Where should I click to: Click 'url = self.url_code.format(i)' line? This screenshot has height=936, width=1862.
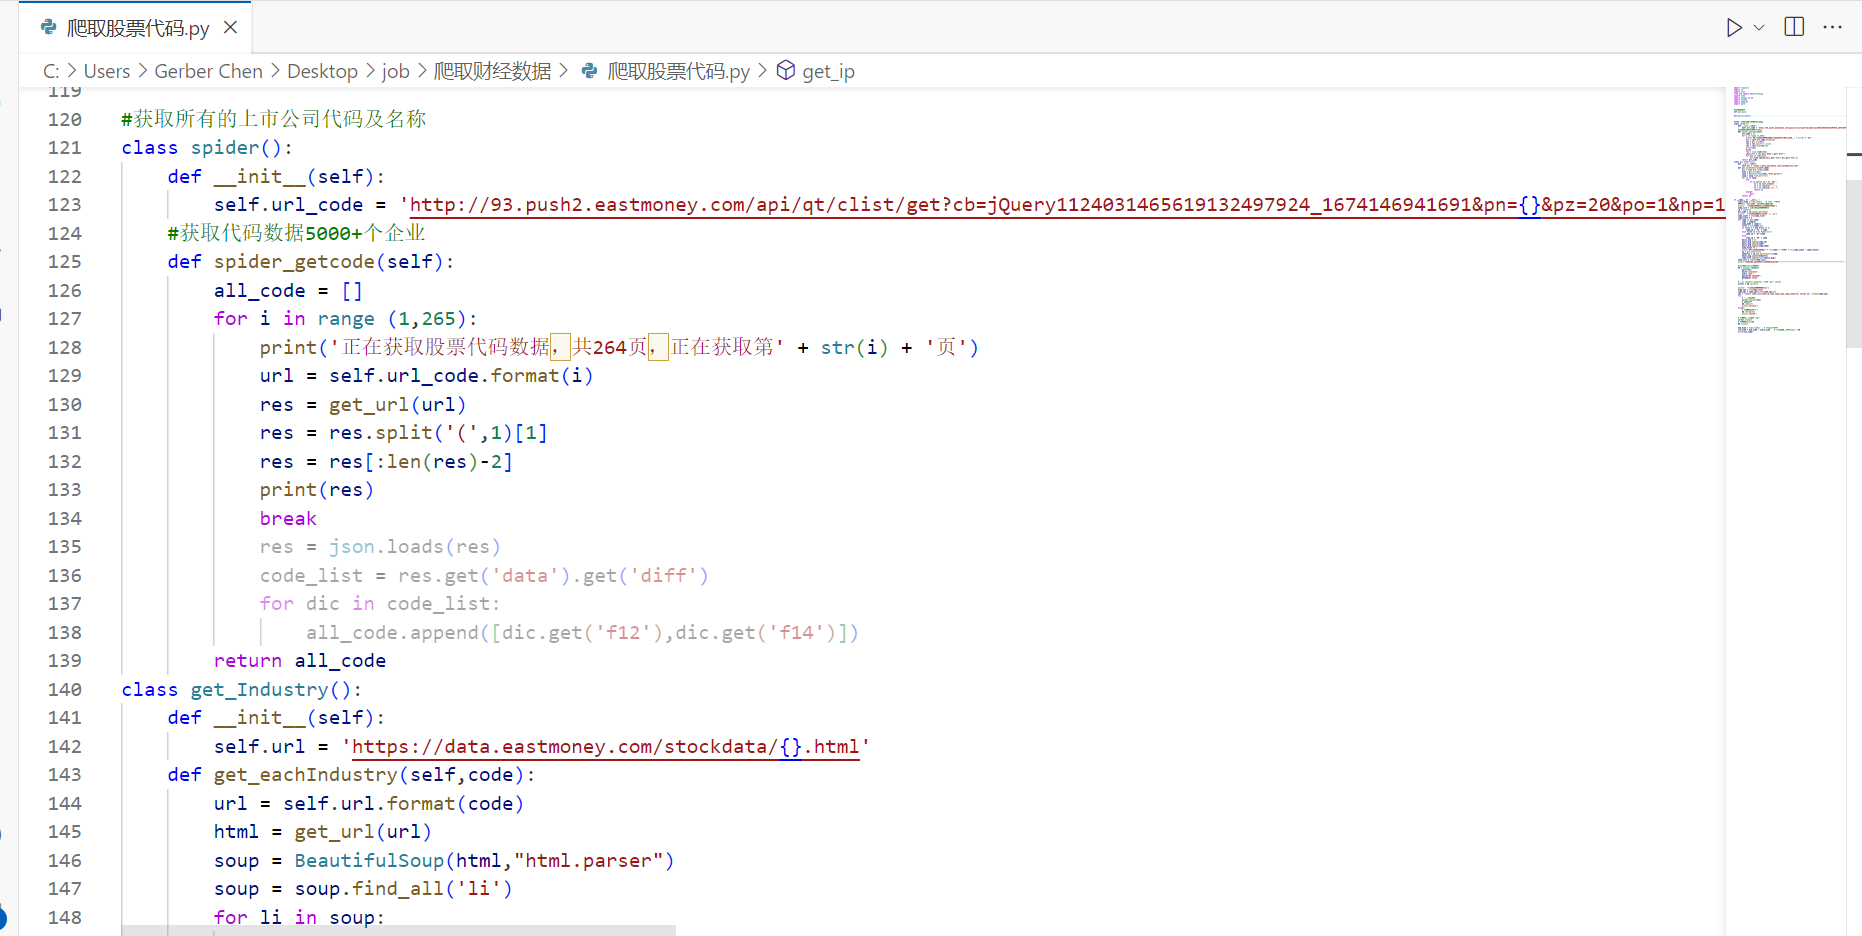coord(426,376)
